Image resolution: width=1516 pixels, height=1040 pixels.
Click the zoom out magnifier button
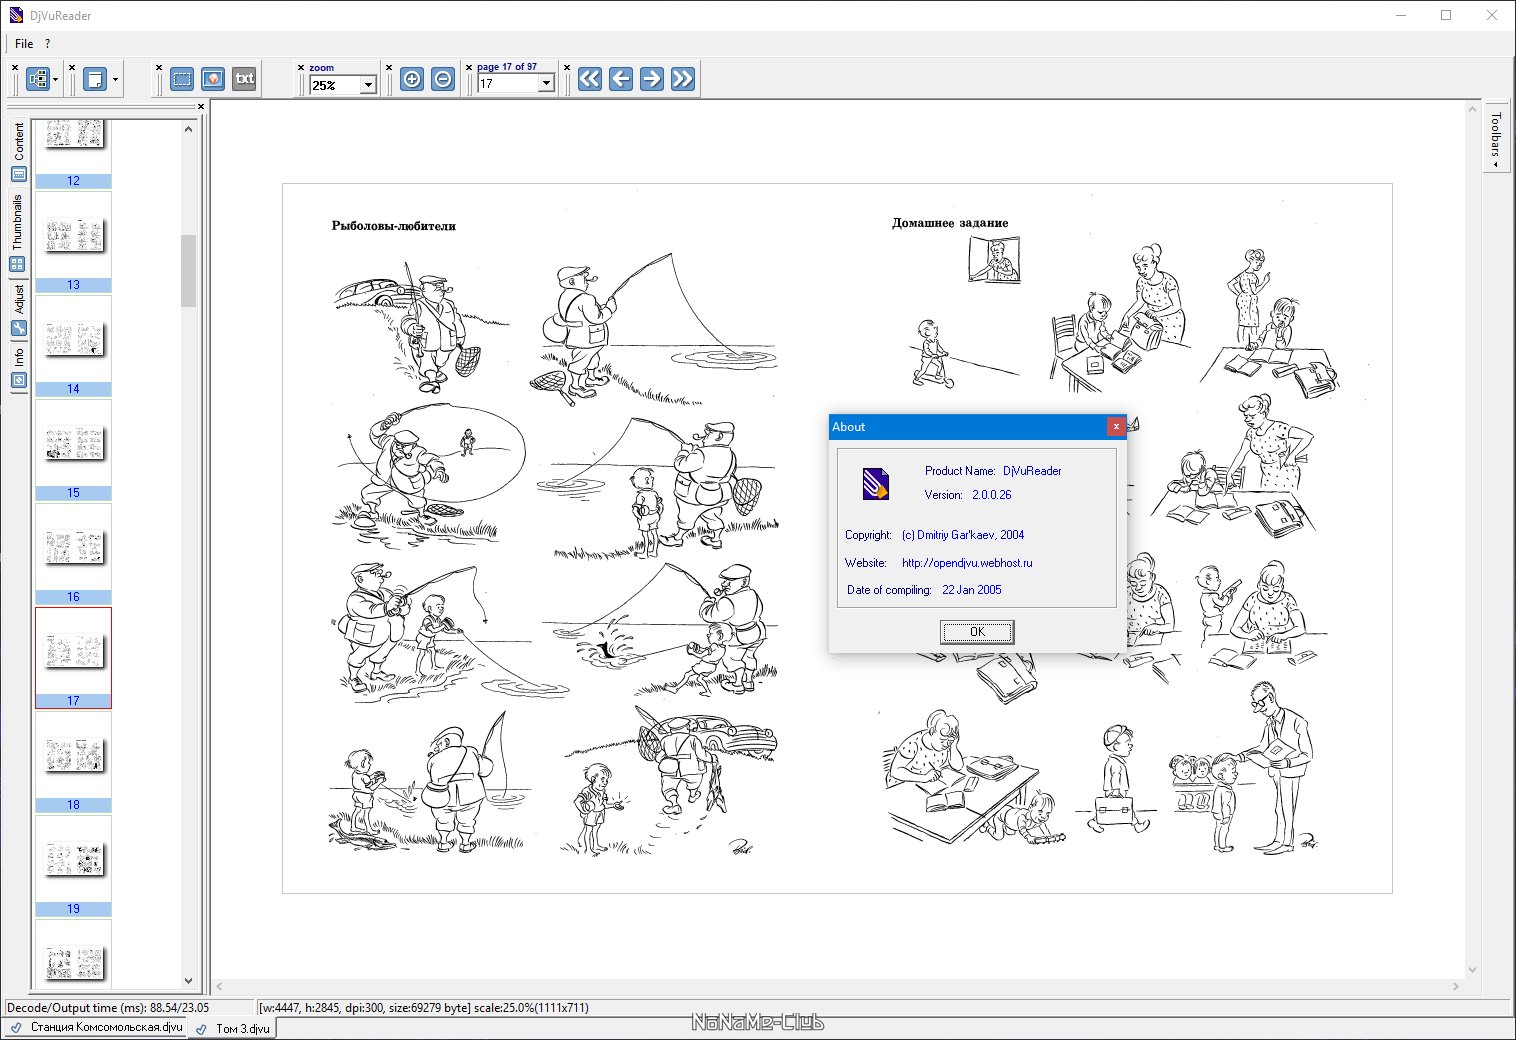[443, 79]
